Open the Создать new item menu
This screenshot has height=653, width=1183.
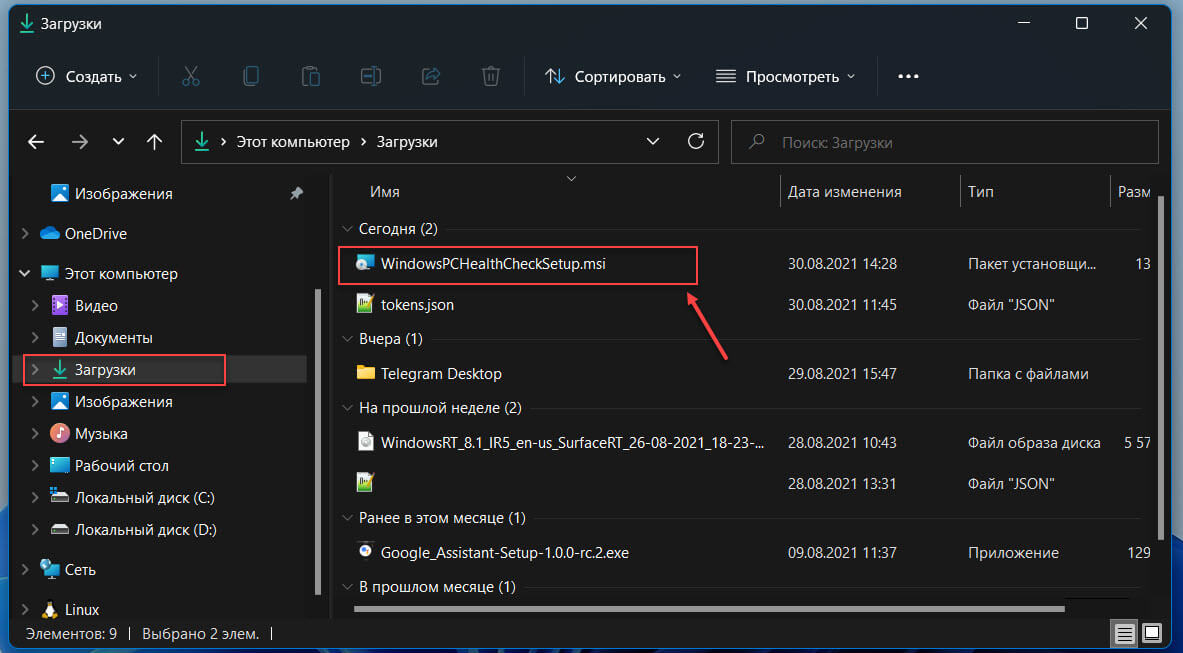87,76
